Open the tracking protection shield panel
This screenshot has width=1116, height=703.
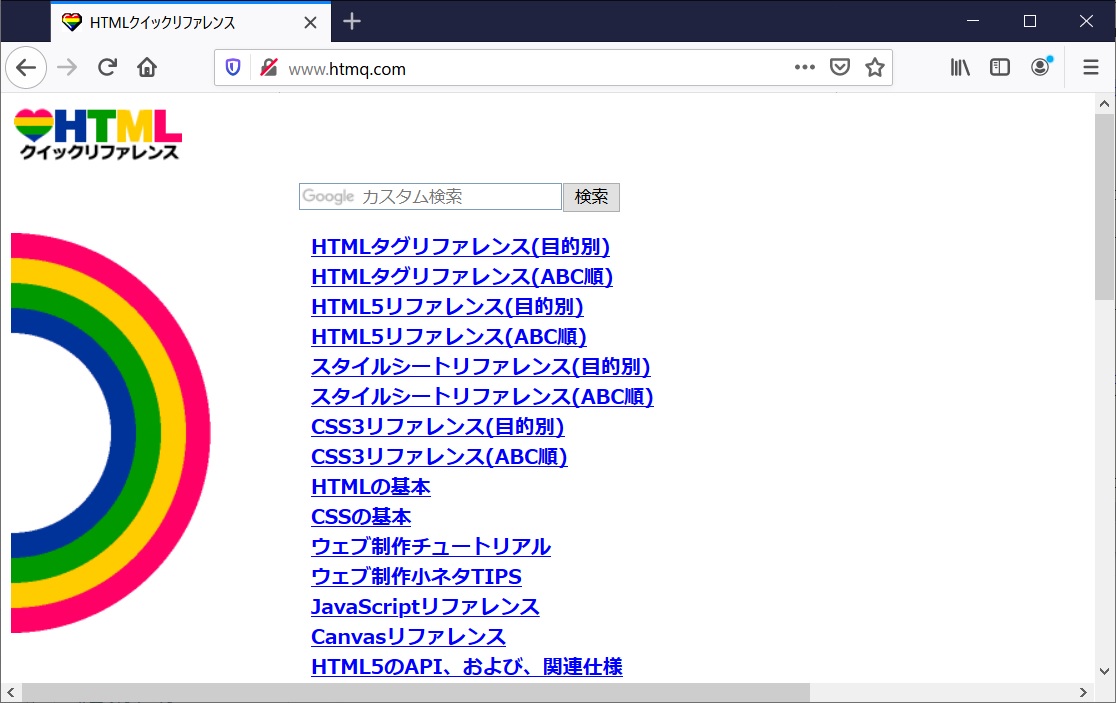pos(233,68)
